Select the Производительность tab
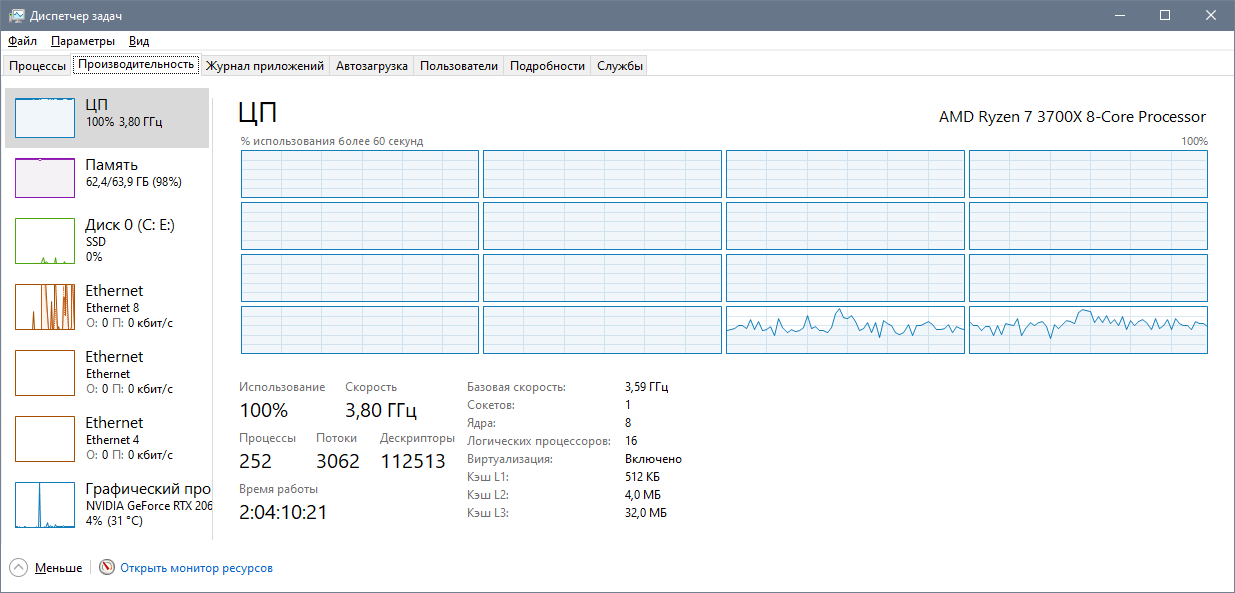The height and width of the screenshot is (593, 1235). [x=136, y=65]
